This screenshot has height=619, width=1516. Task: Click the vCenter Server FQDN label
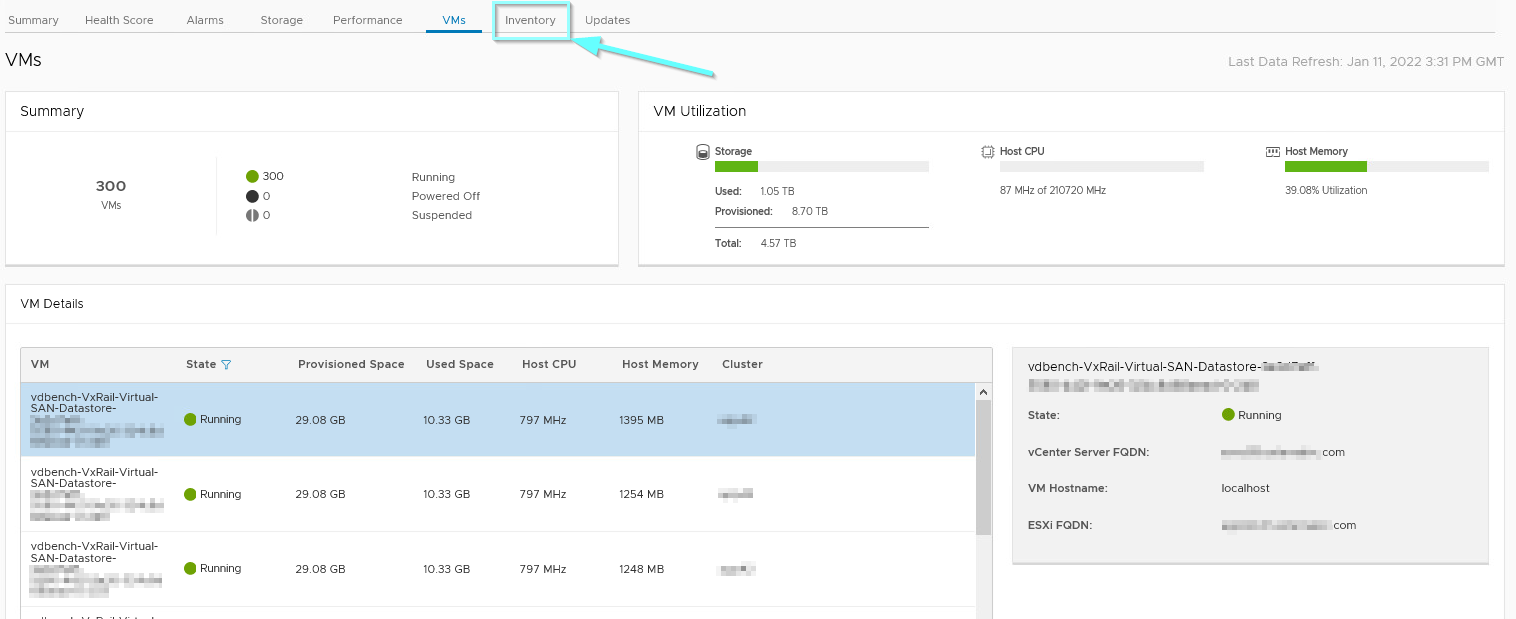point(1088,452)
